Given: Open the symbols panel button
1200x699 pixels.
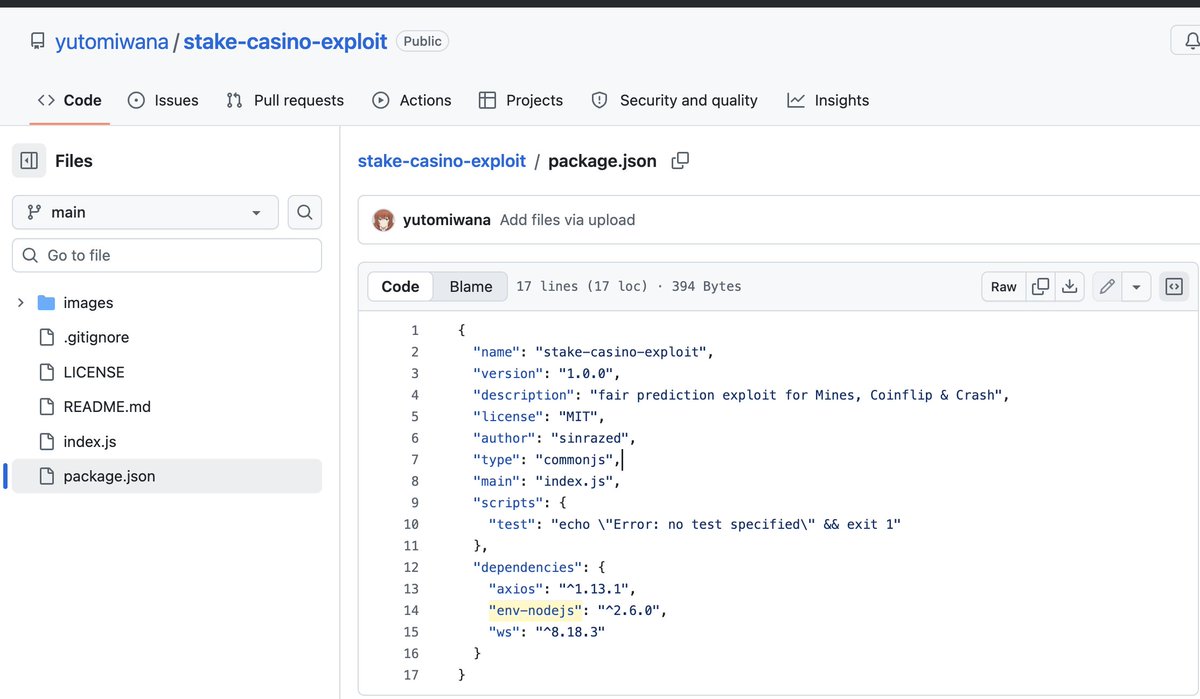Looking at the screenshot, I should 1174,286.
